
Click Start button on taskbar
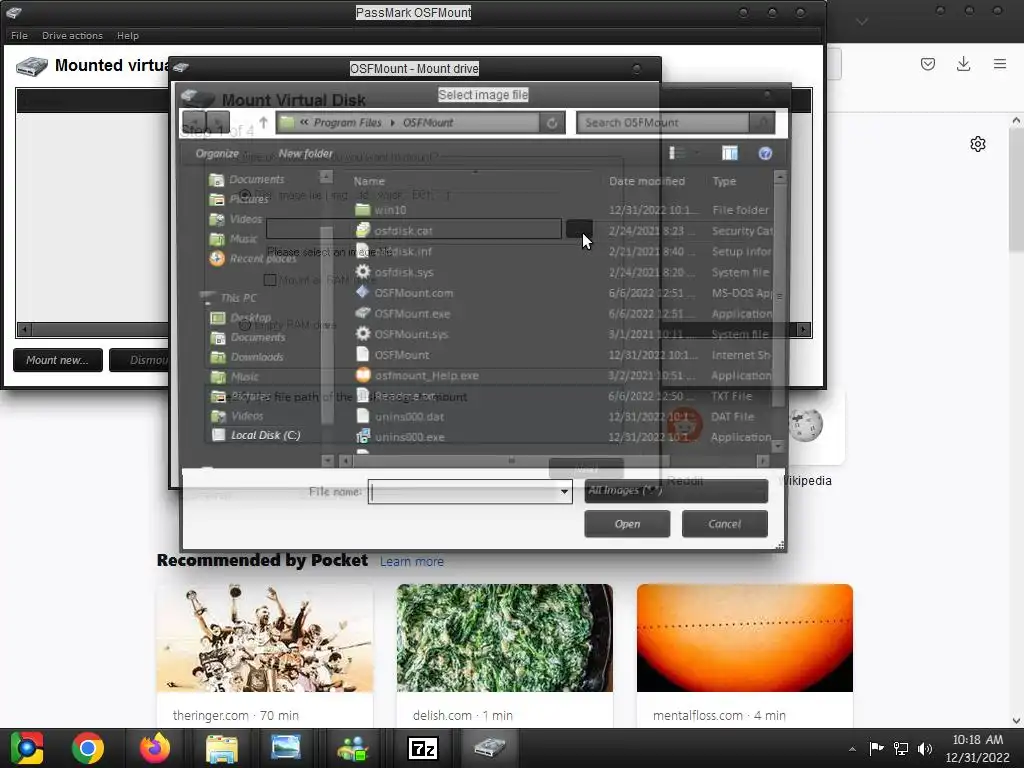pyautogui.click(x=26, y=748)
